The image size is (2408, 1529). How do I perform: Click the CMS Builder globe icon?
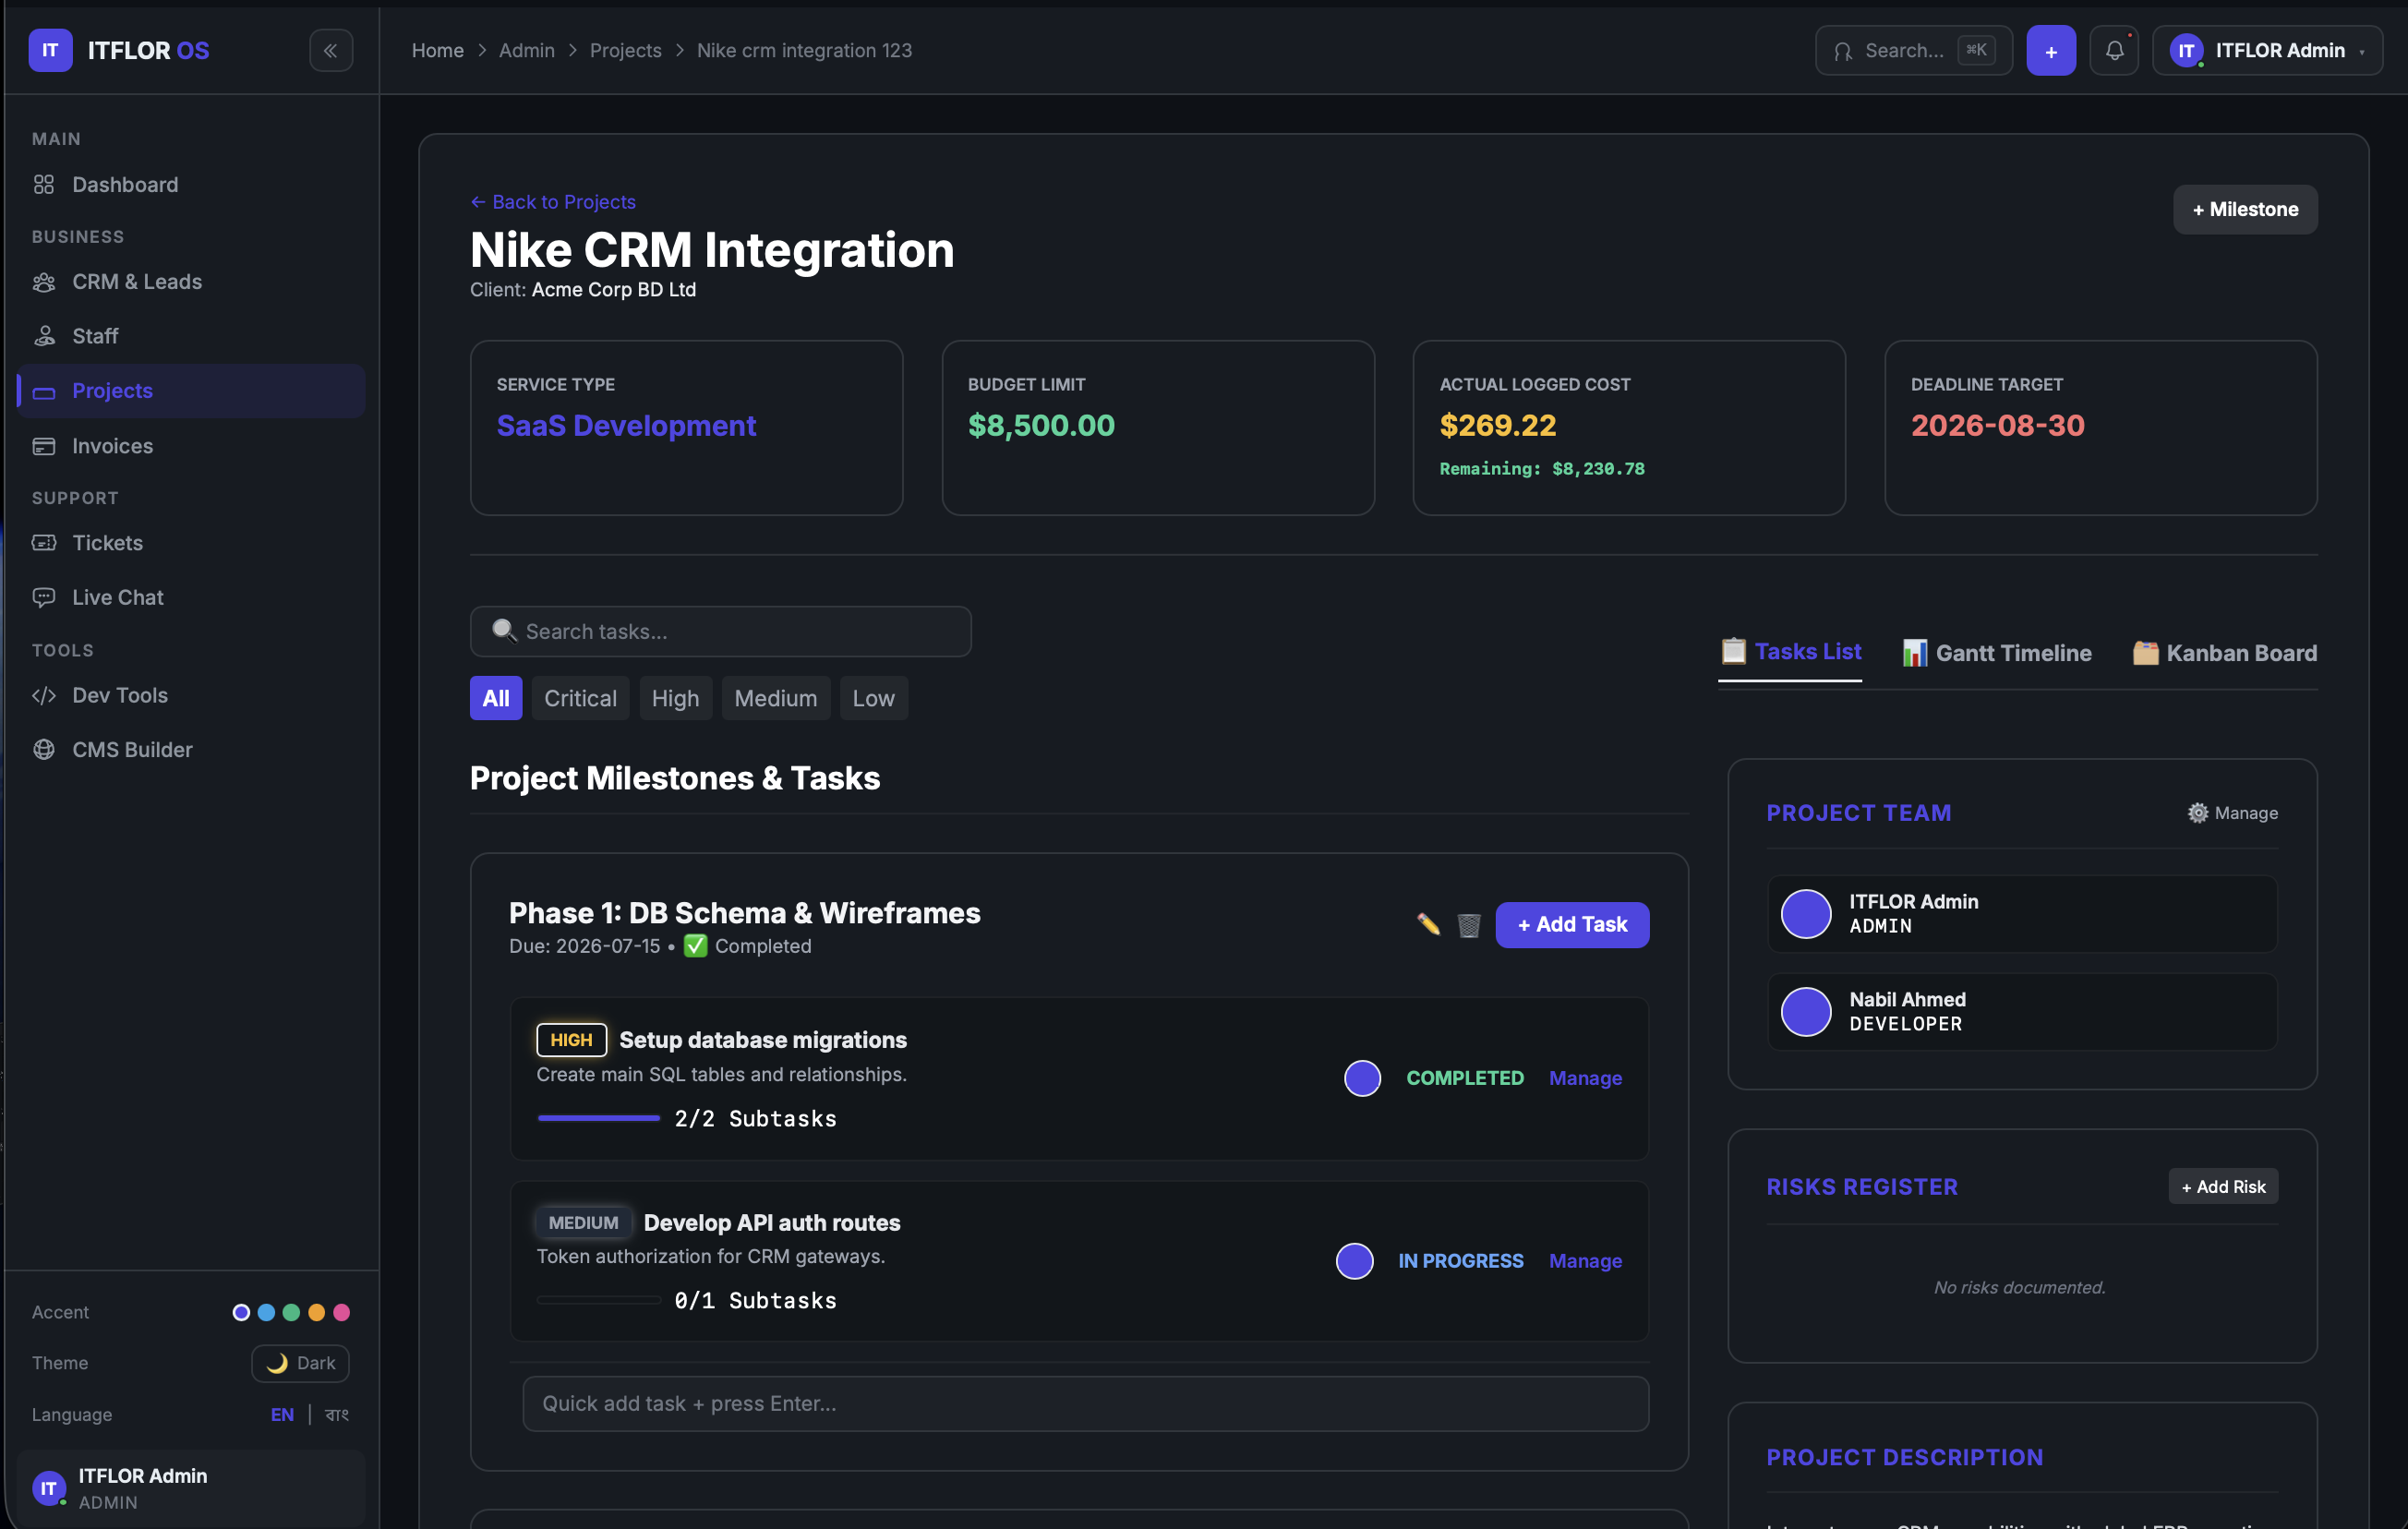click(44, 749)
